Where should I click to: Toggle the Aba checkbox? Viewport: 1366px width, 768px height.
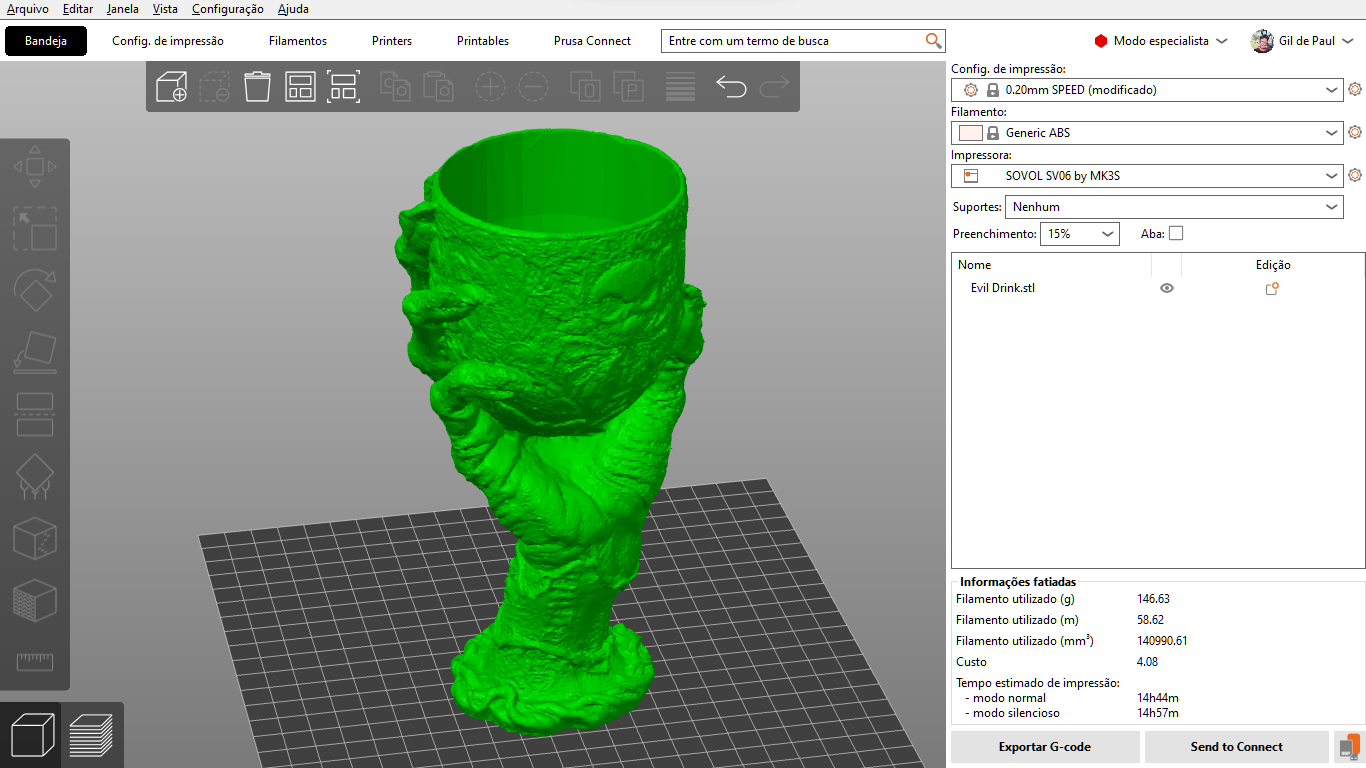(x=1176, y=233)
